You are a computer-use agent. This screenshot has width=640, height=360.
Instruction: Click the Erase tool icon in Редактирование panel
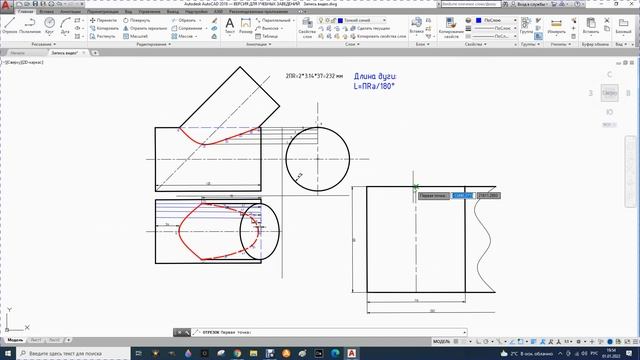(x=215, y=20)
